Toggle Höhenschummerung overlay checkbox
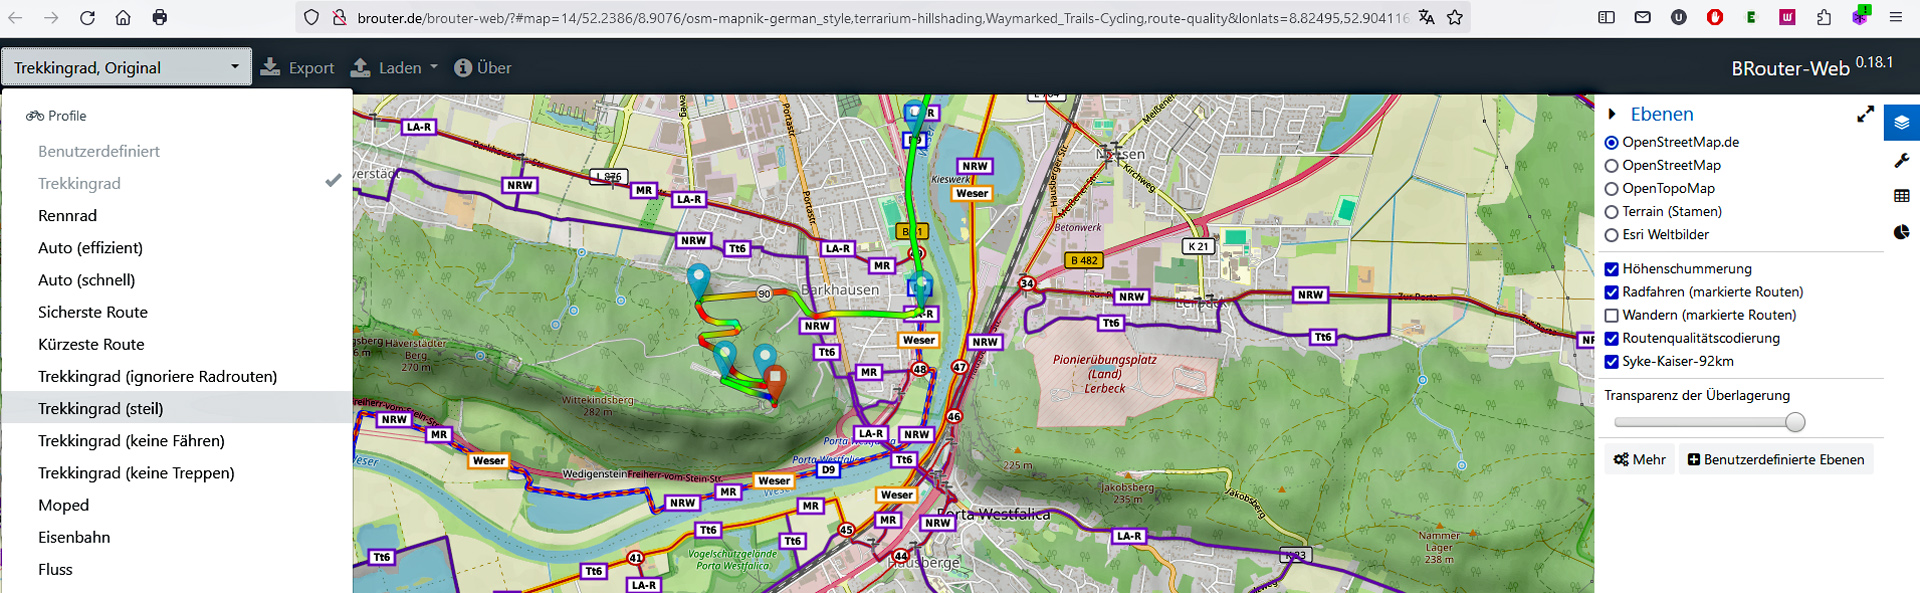Screen dimensions: 1920x593 [1611, 269]
